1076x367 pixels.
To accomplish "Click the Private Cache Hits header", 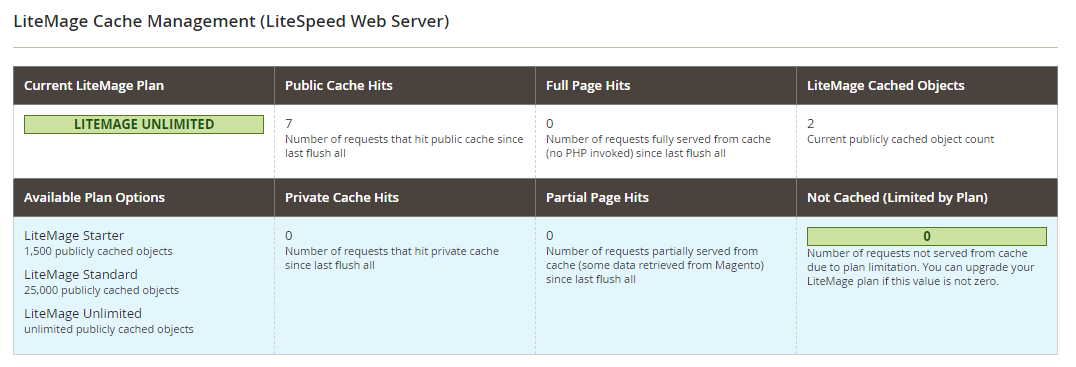I will click(342, 198).
